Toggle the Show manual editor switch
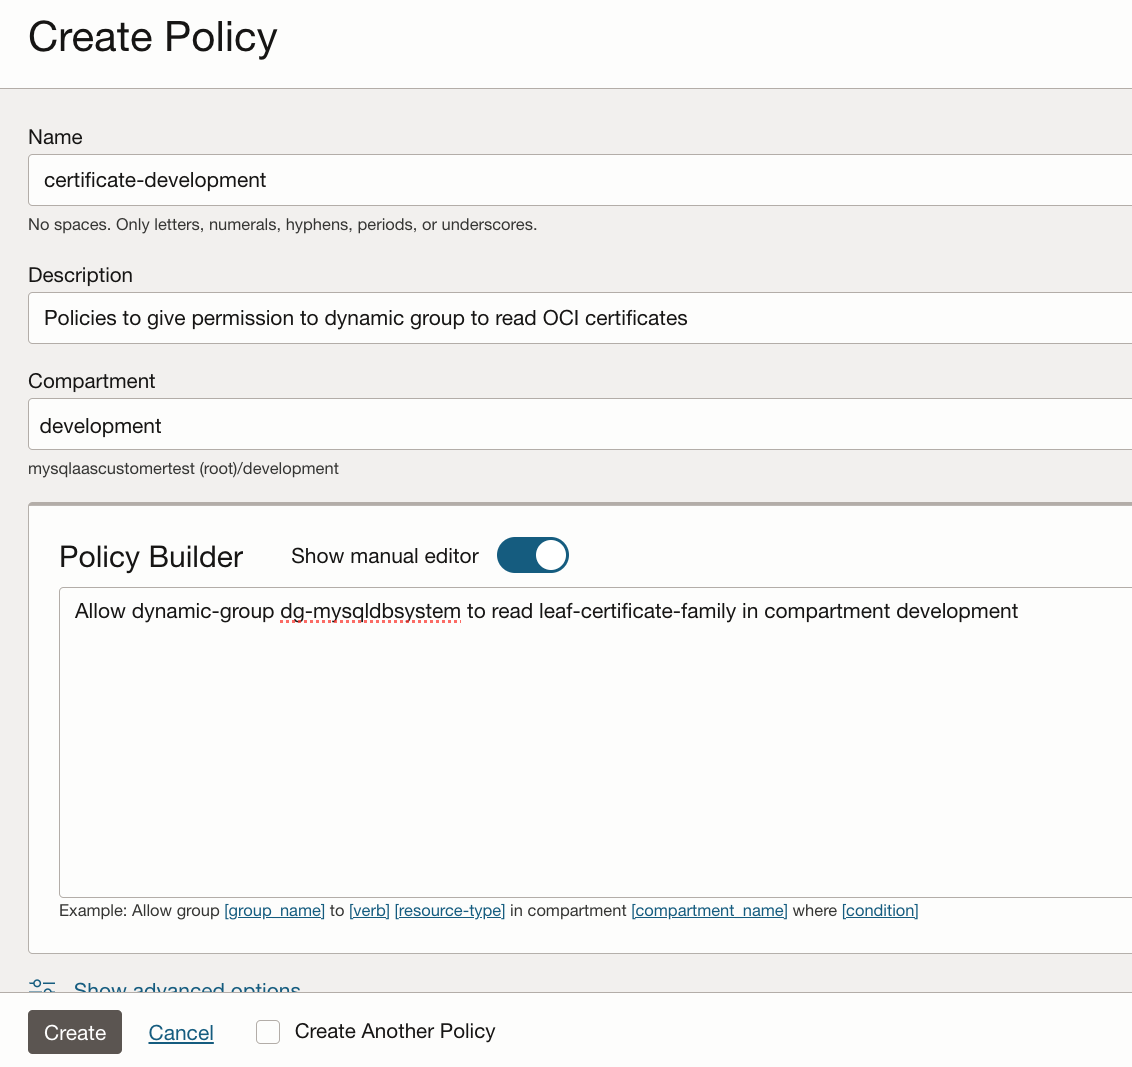Screen dimensions: 1132x1067 click(533, 555)
